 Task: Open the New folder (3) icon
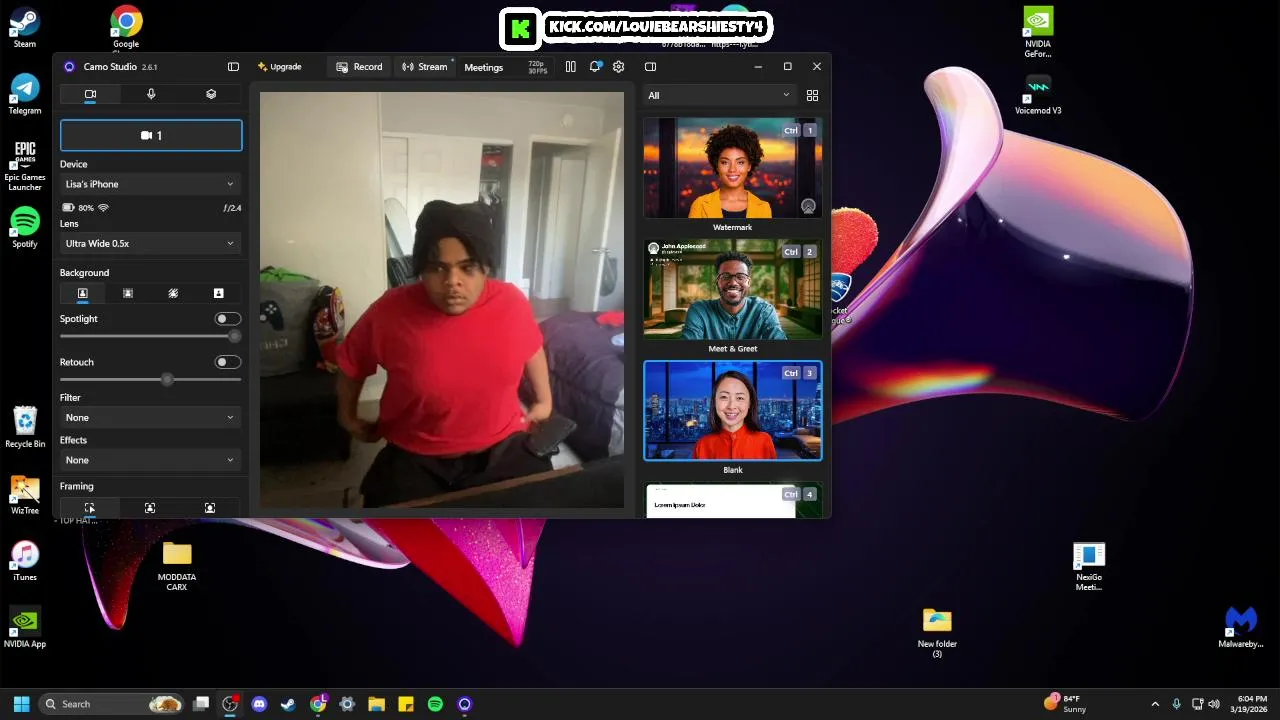click(x=937, y=633)
